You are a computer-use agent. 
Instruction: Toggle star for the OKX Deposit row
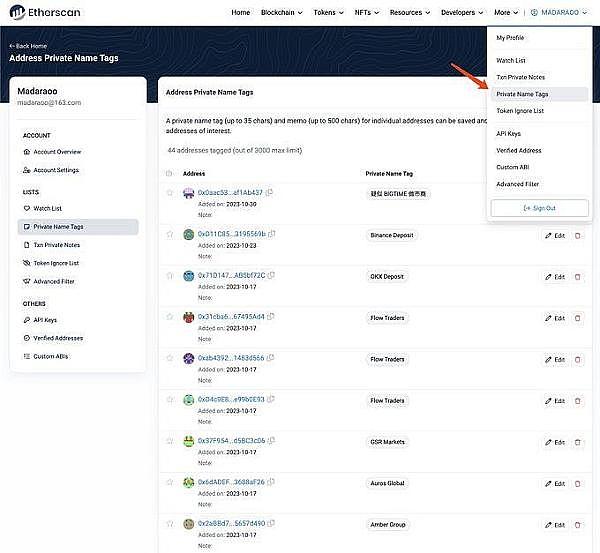(169, 275)
